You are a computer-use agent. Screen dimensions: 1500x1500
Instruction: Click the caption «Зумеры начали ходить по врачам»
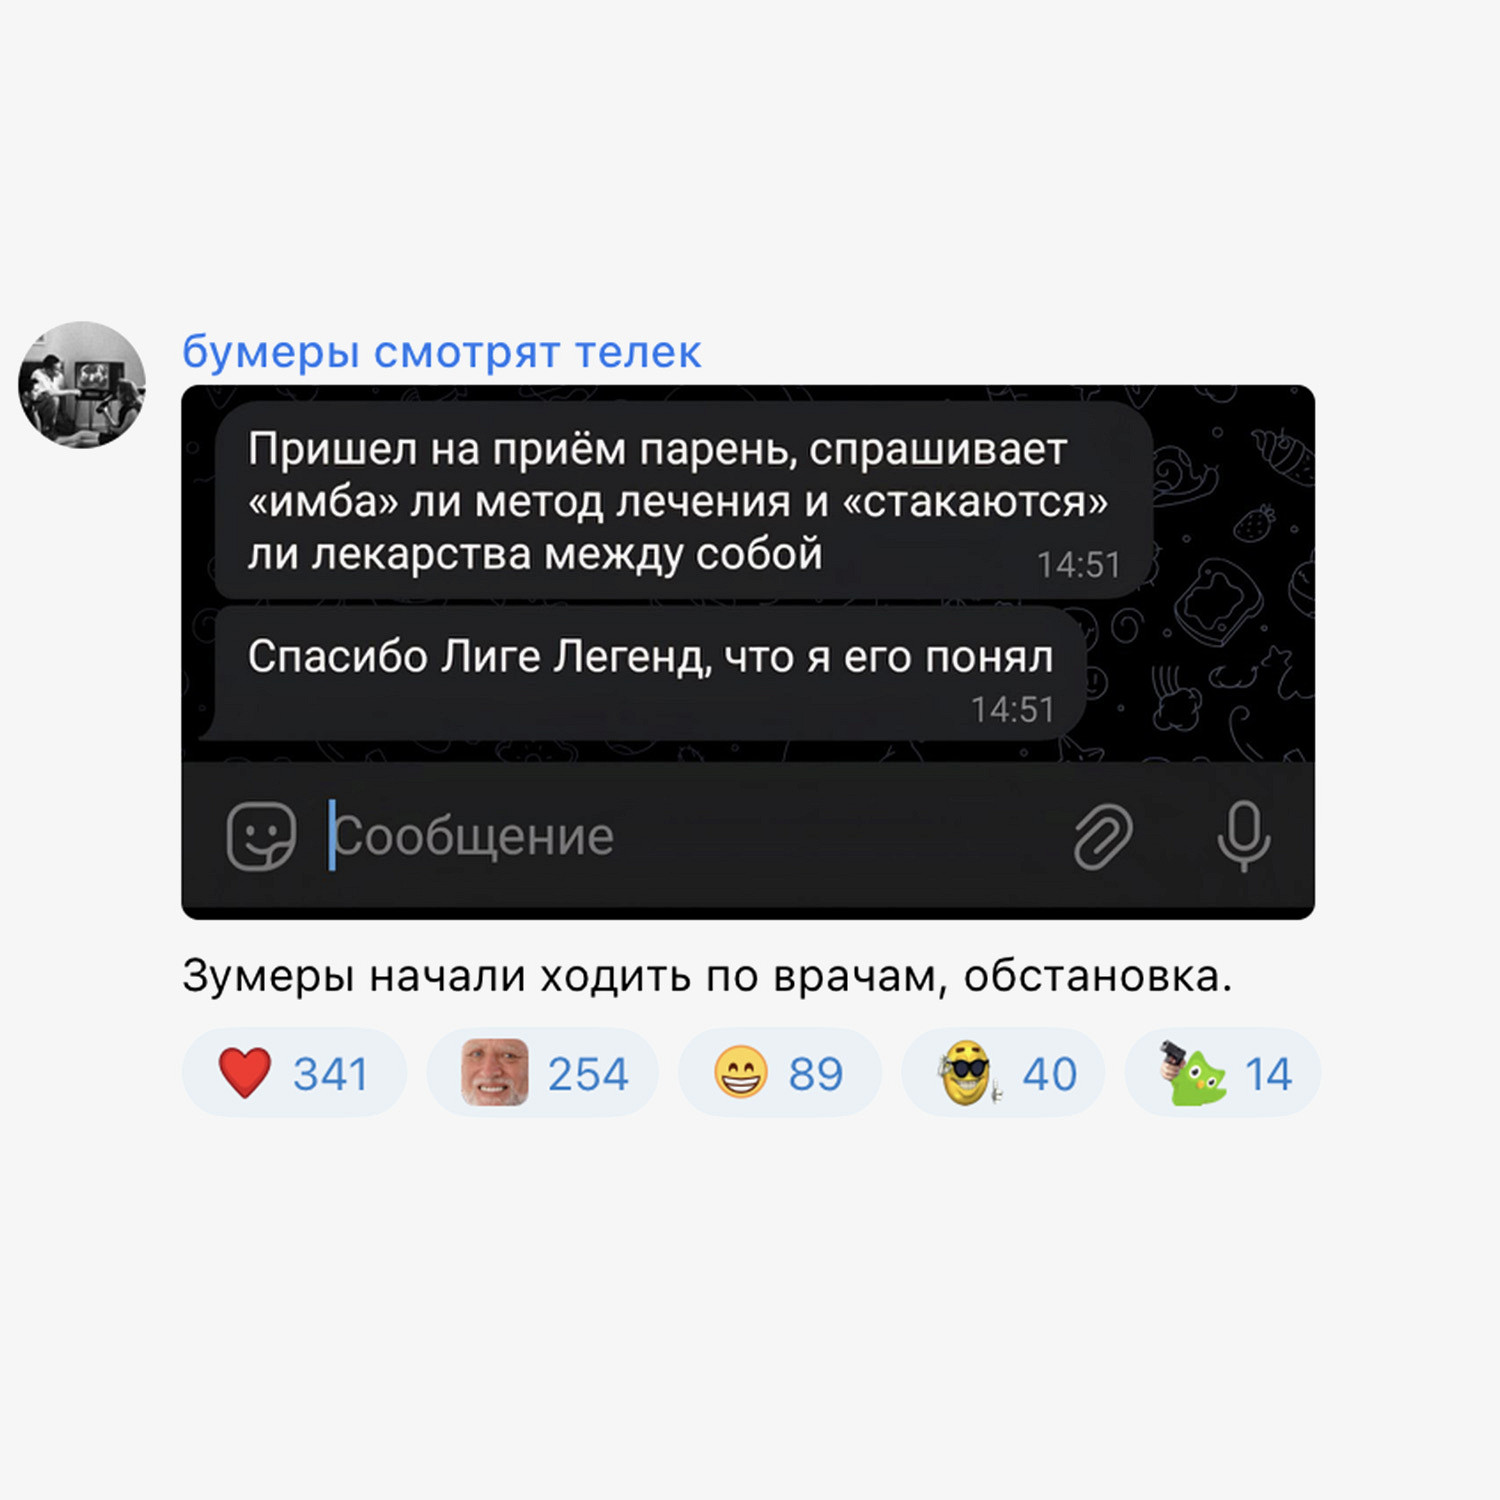[x=707, y=976]
